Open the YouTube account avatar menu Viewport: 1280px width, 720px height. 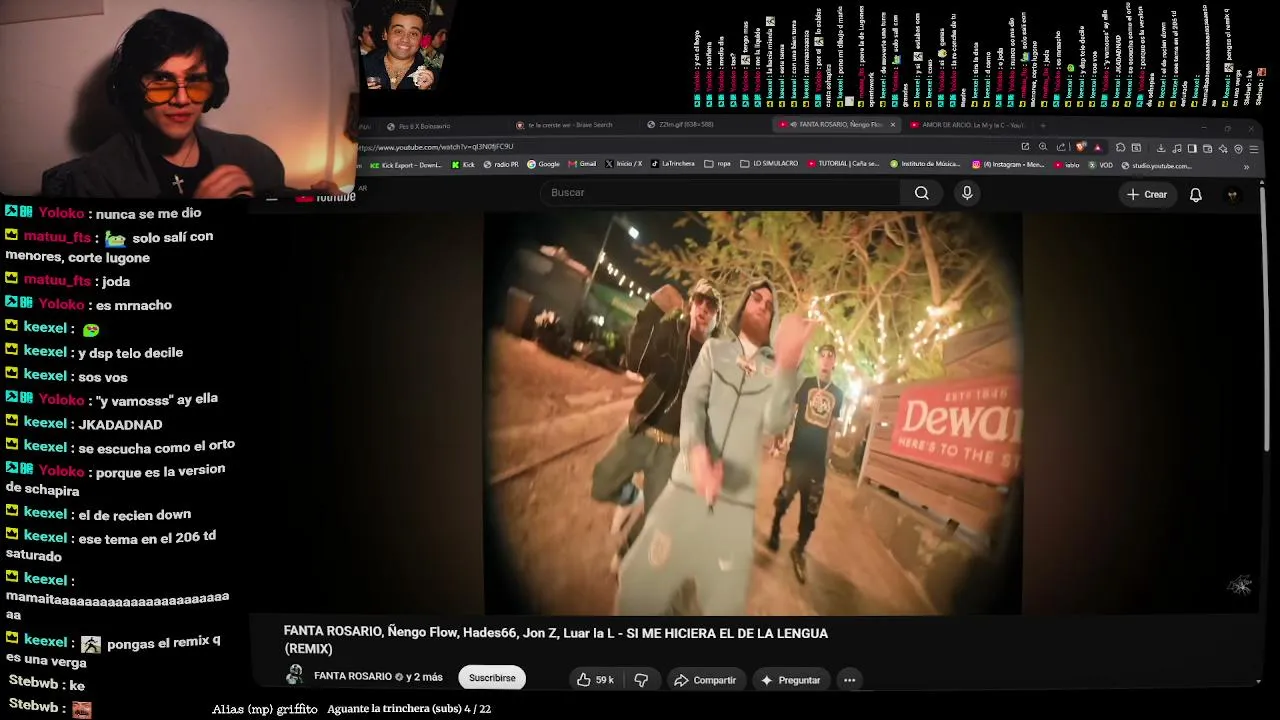1233,194
